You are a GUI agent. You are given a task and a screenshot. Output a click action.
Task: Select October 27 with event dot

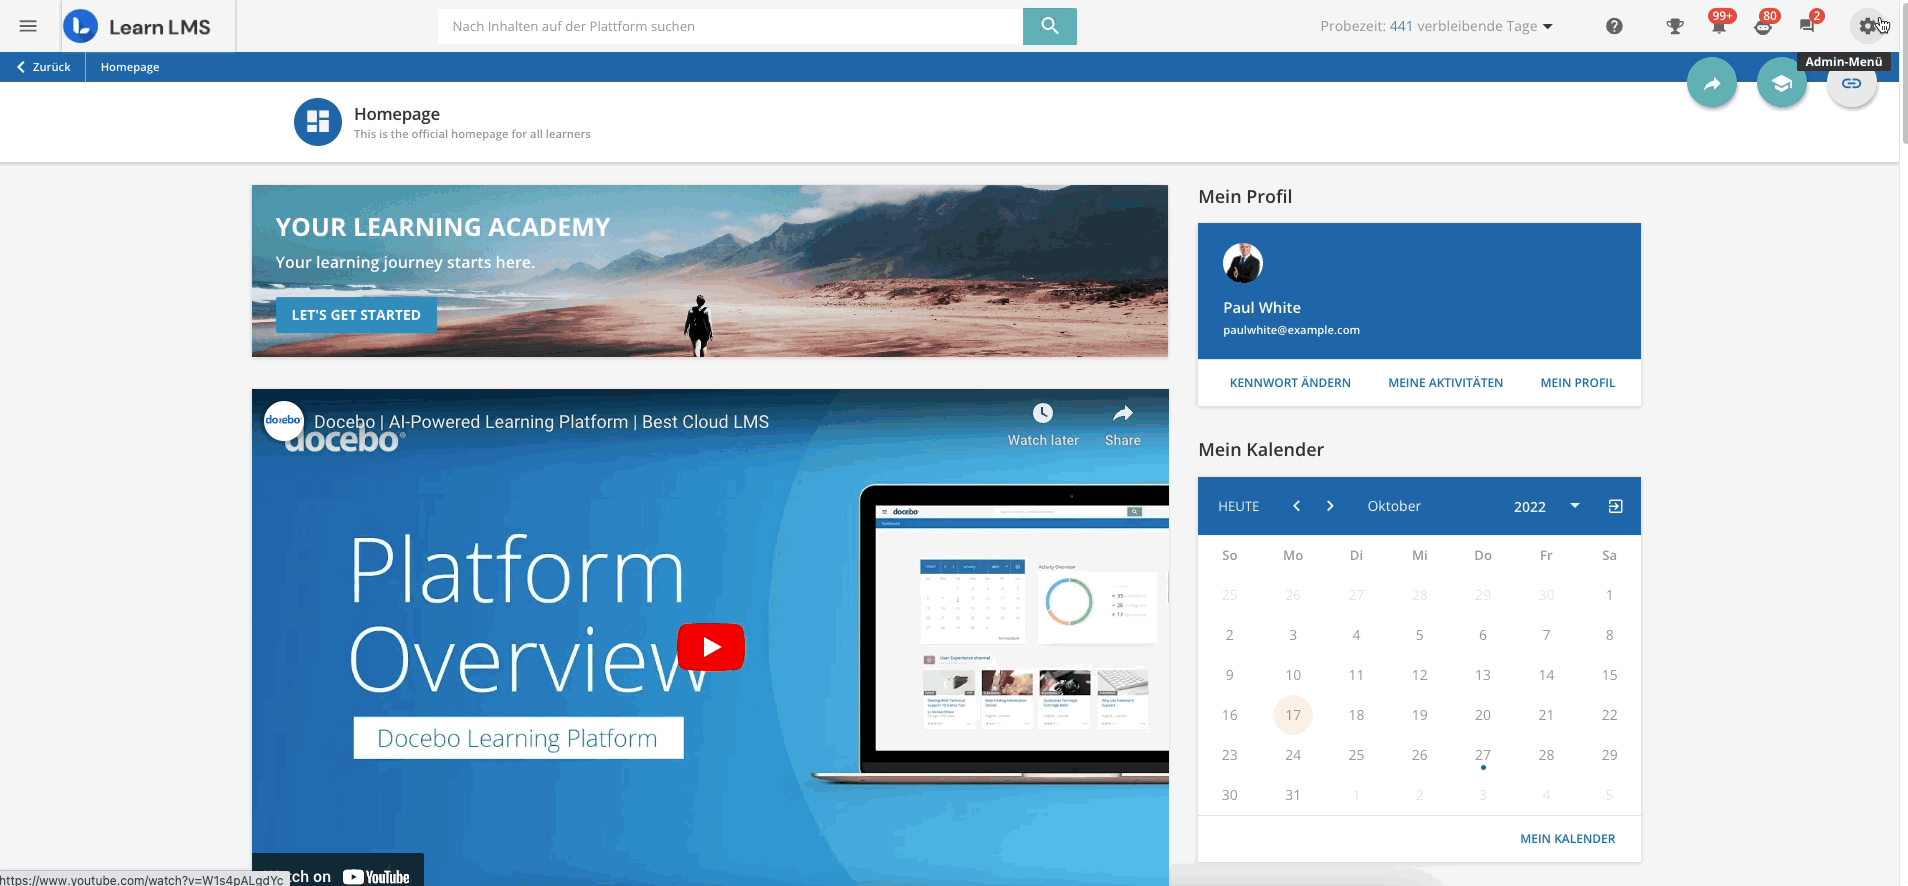[1482, 755]
